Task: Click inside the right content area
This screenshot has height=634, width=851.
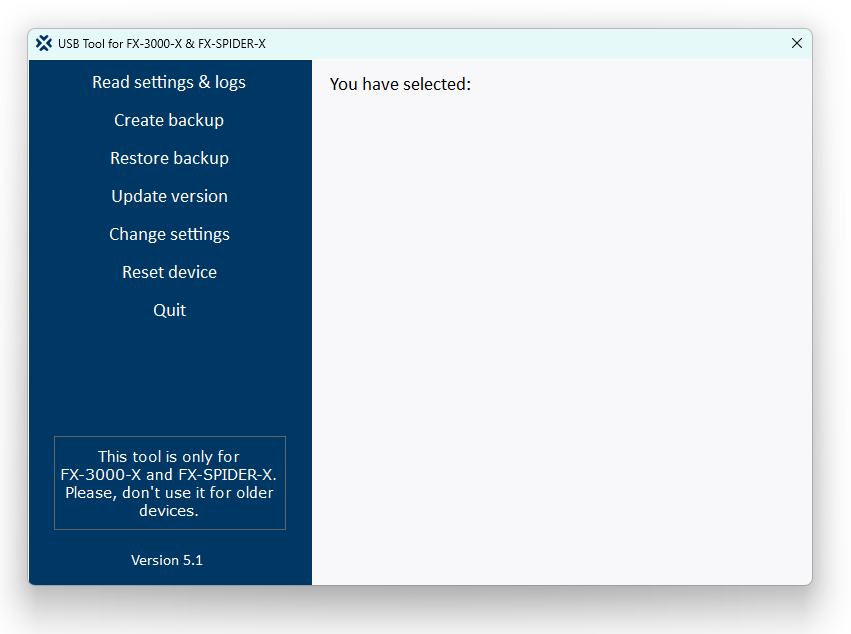Action: [x=560, y=350]
